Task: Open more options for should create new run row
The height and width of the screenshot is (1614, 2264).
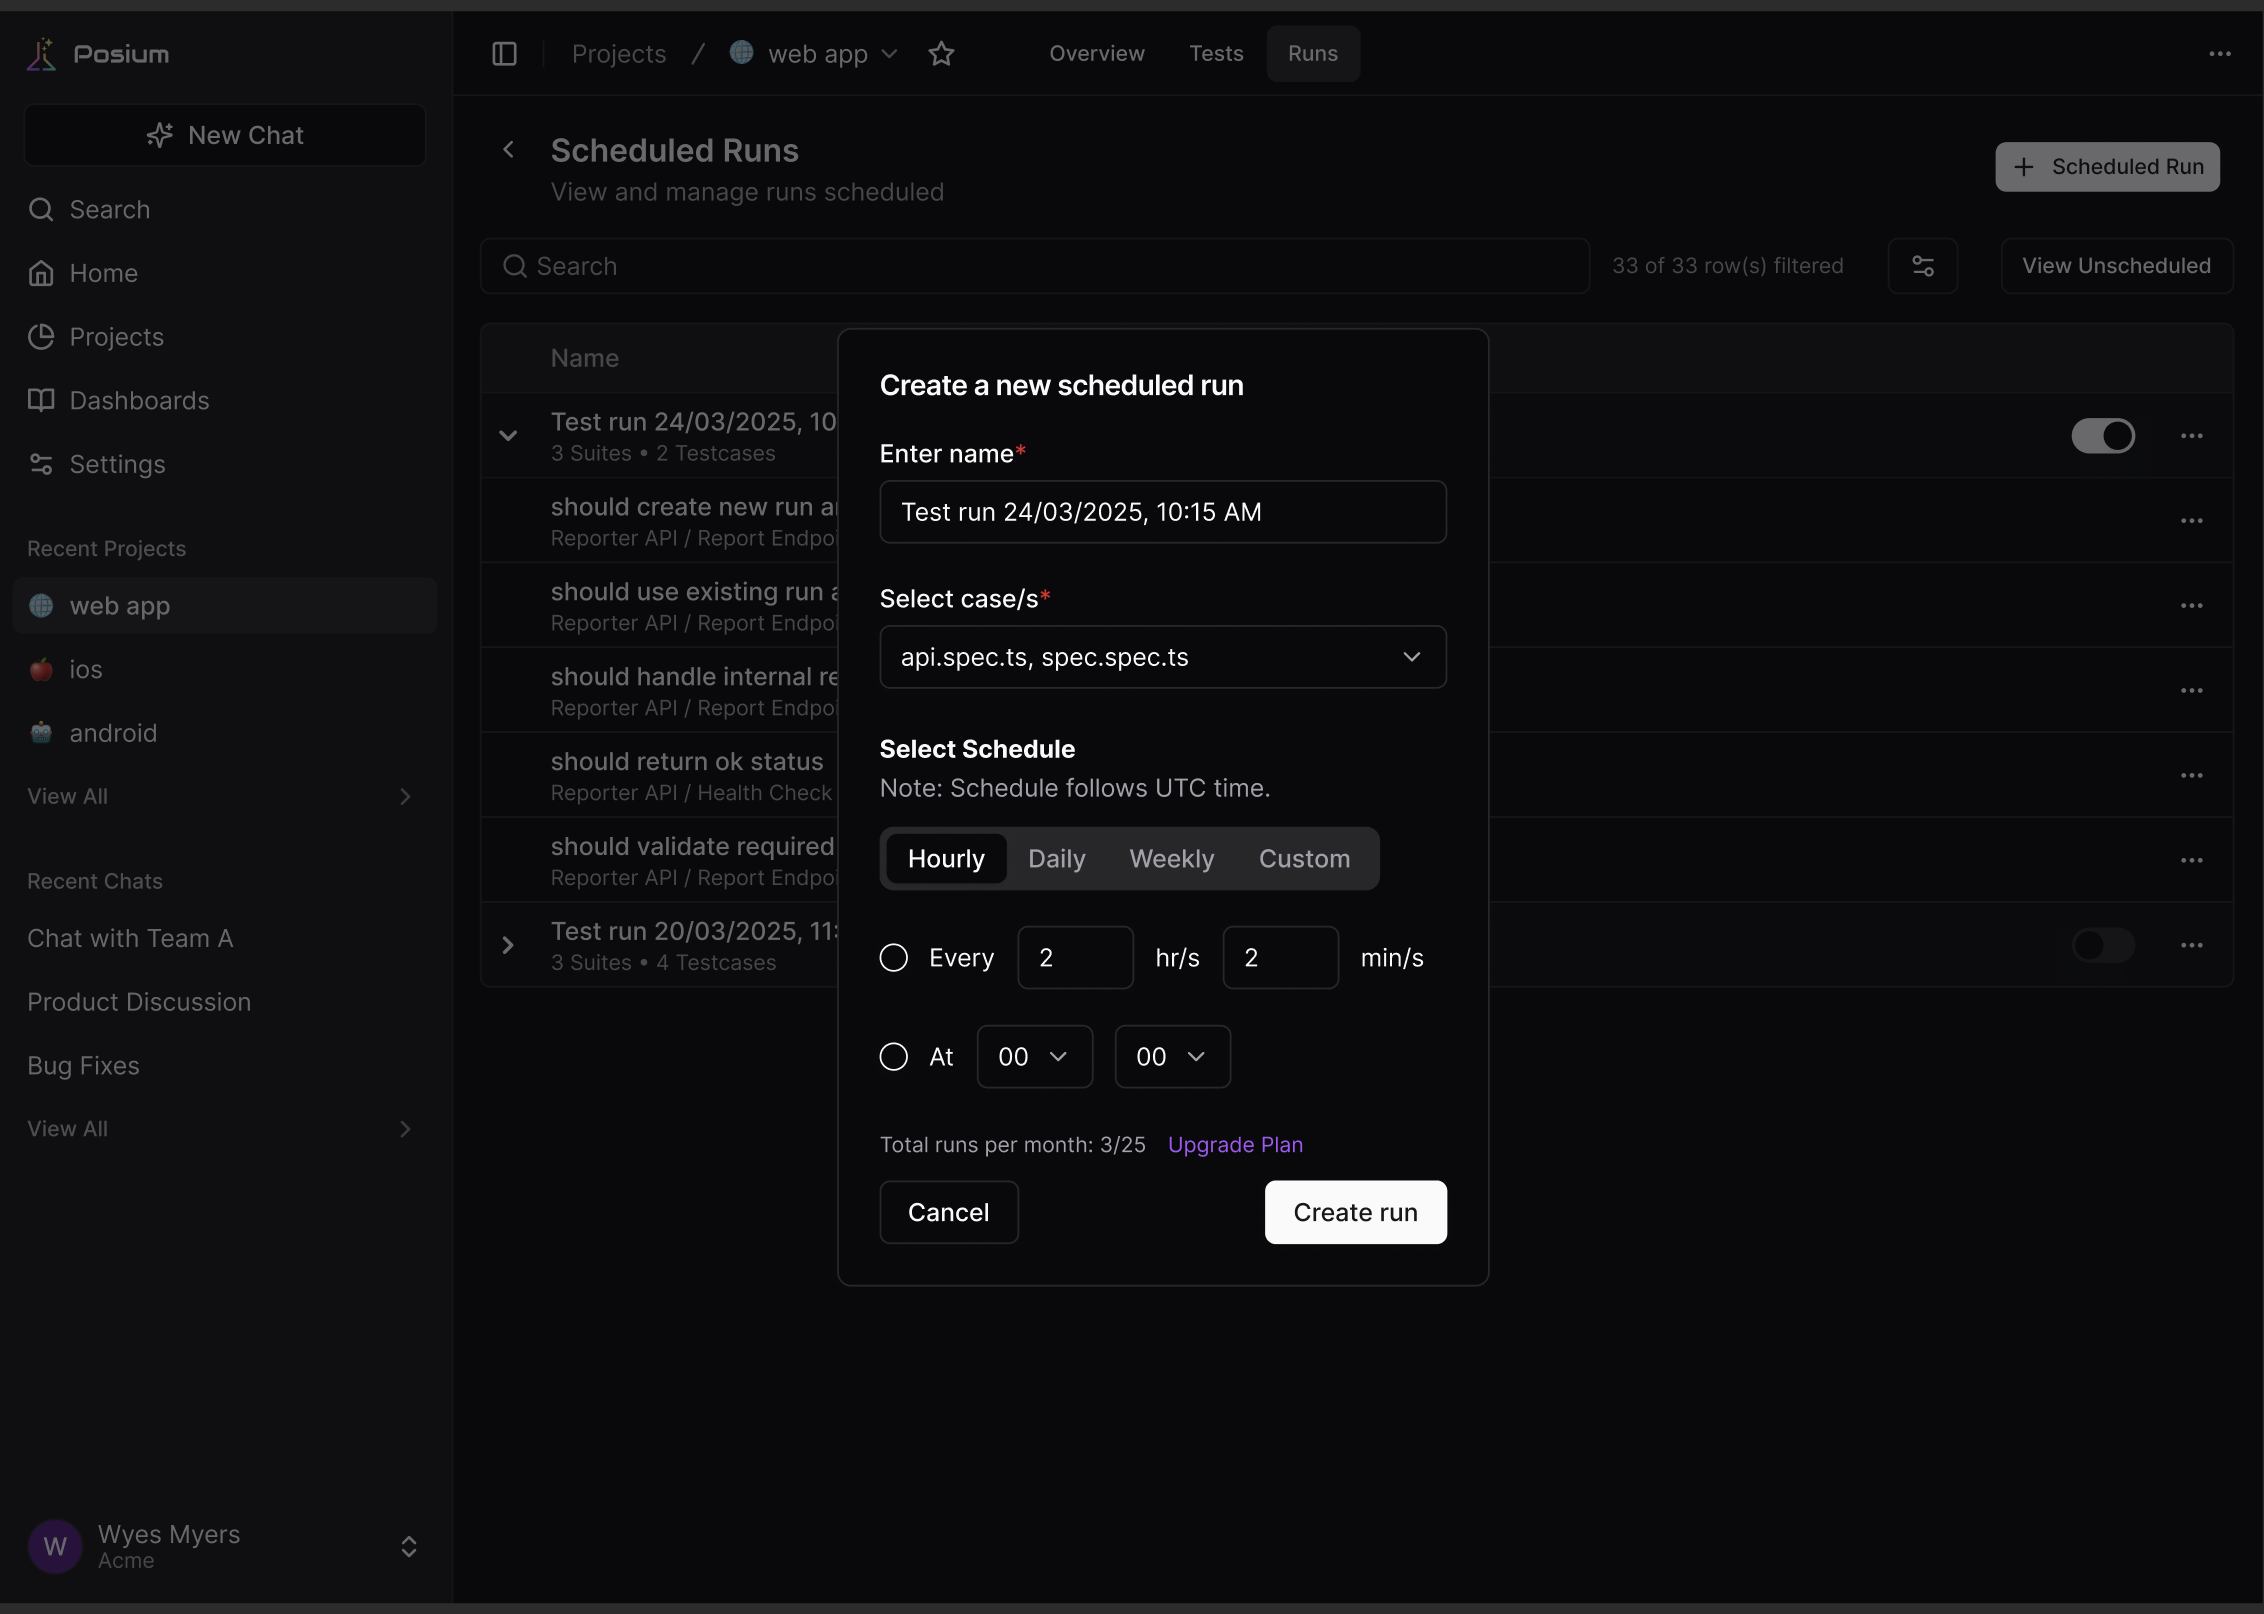Action: point(2192,521)
